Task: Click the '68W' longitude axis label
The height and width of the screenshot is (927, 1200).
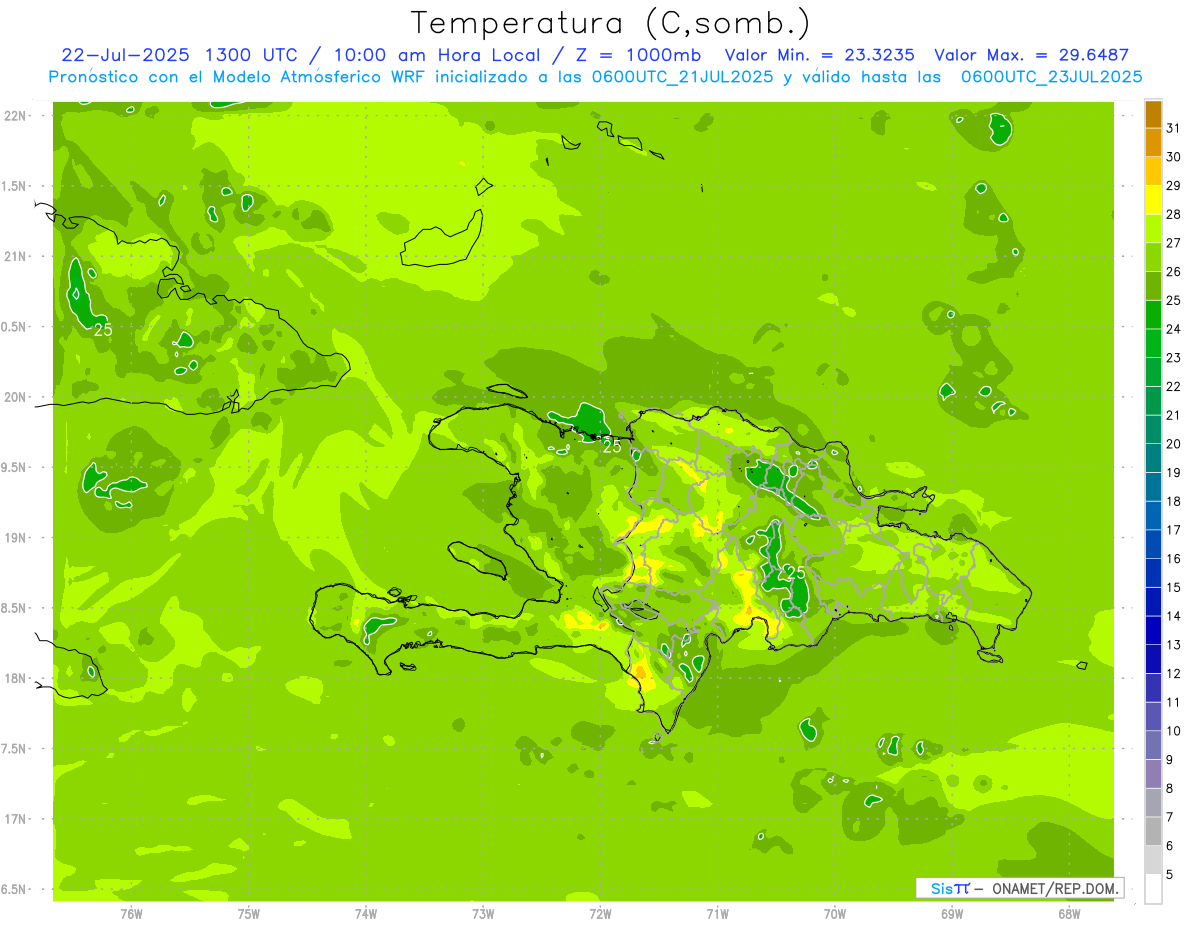Action: pyautogui.click(x=1069, y=914)
